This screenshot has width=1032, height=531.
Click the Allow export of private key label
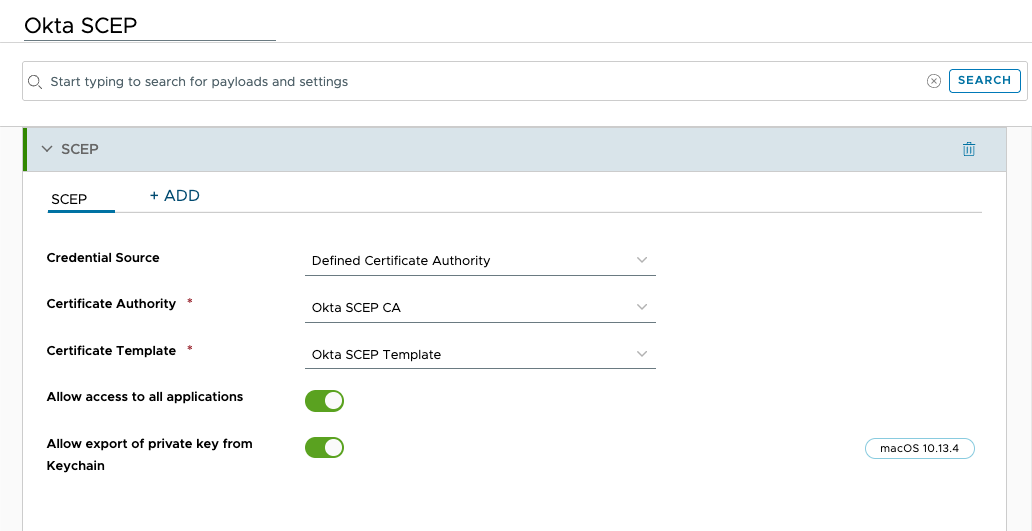(x=149, y=444)
